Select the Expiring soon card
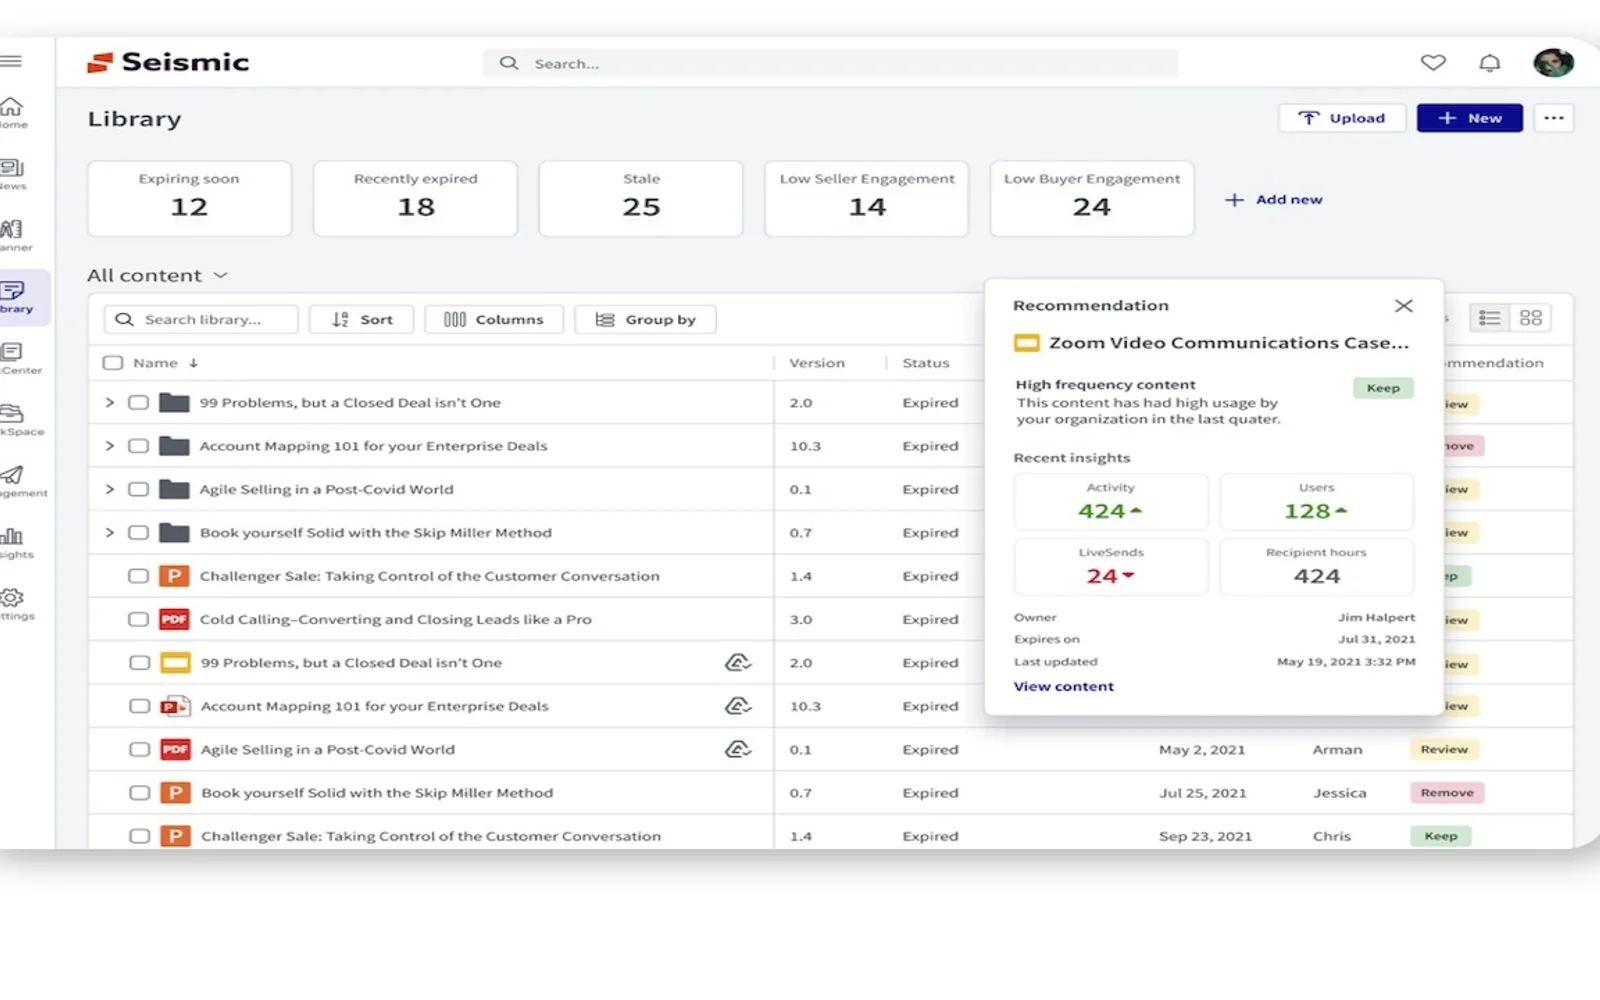The height and width of the screenshot is (1000, 1600). pos(189,198)
